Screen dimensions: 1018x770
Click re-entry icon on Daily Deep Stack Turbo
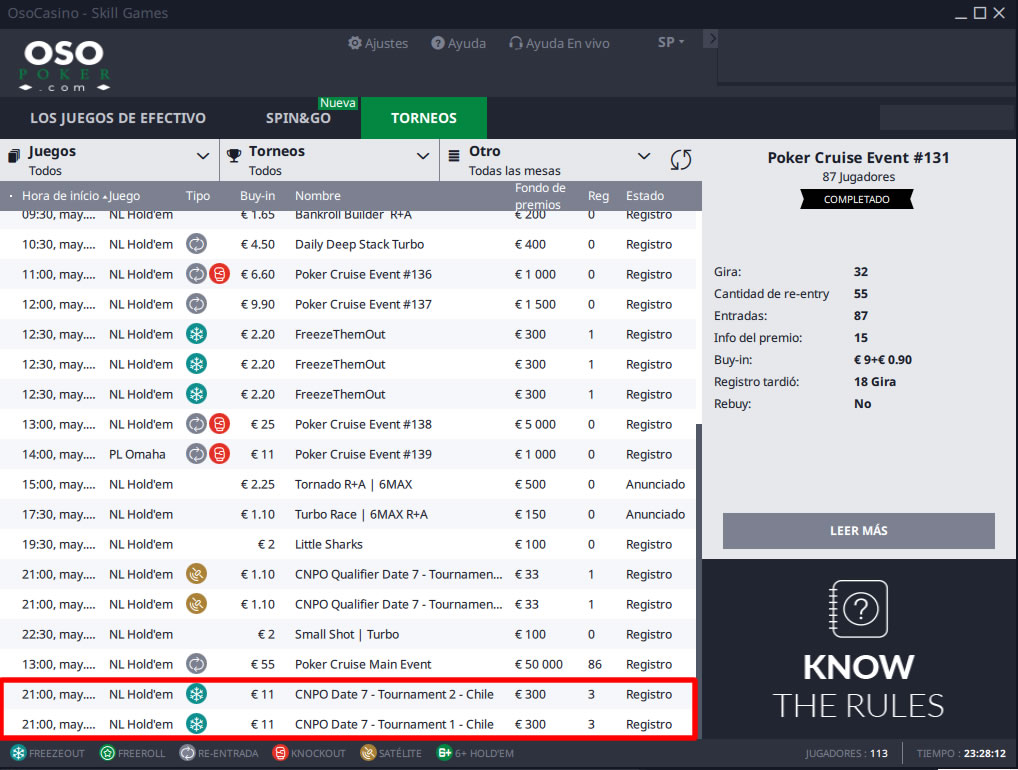(x=196, y=244)
